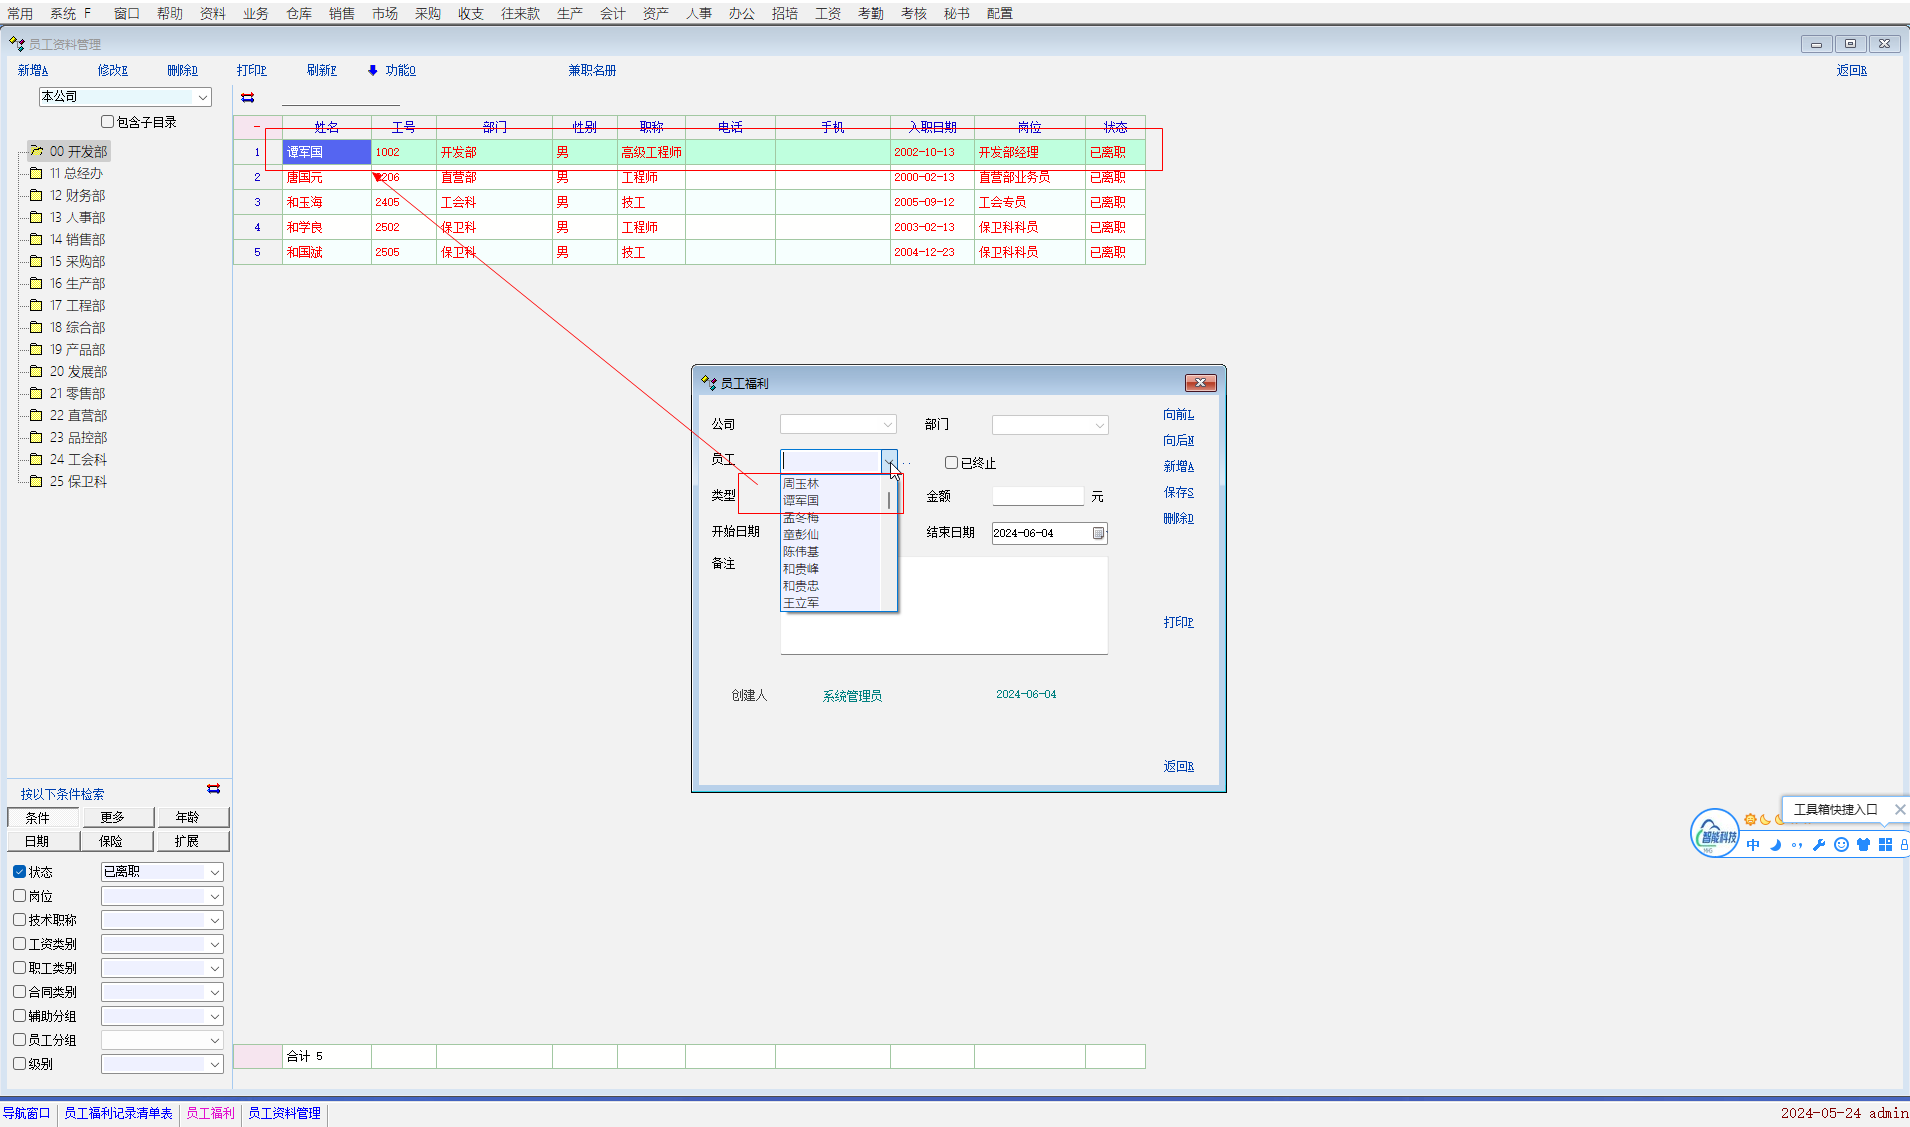Click the 中 input language icon
The image size is (1910, 1127).
coord(1753,845)
